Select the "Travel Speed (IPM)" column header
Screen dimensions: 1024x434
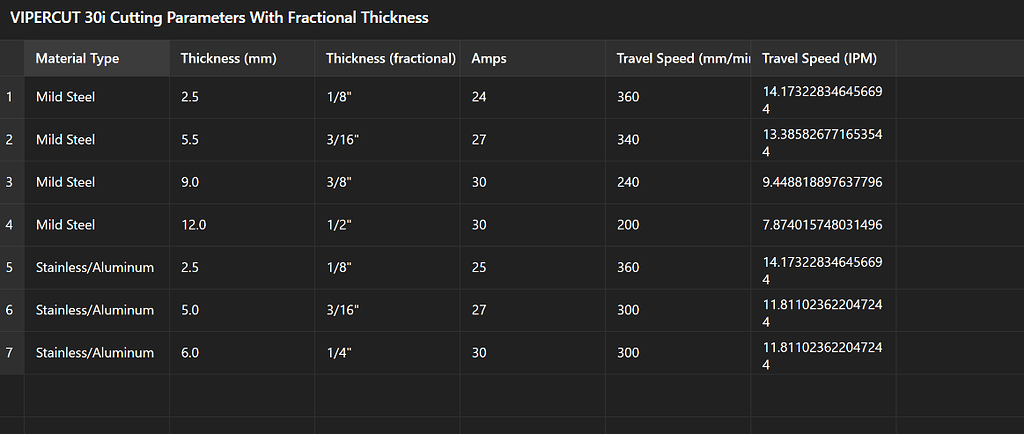coord(819,59)
